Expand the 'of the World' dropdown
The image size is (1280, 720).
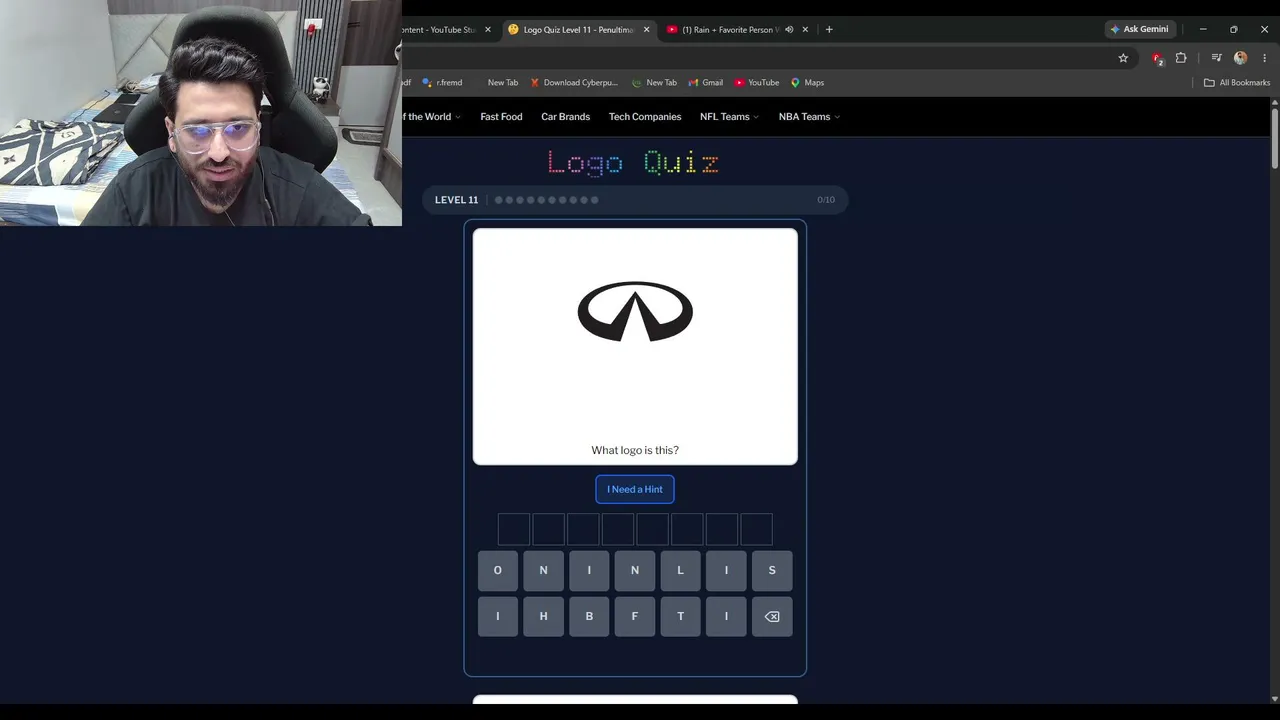tap(432, 117)
